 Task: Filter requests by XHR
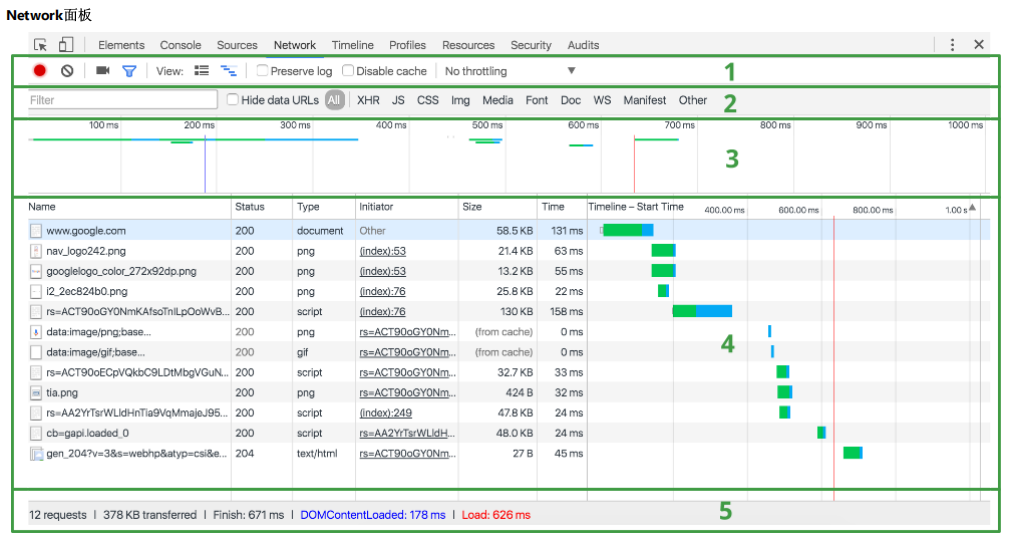pos(368,100)
